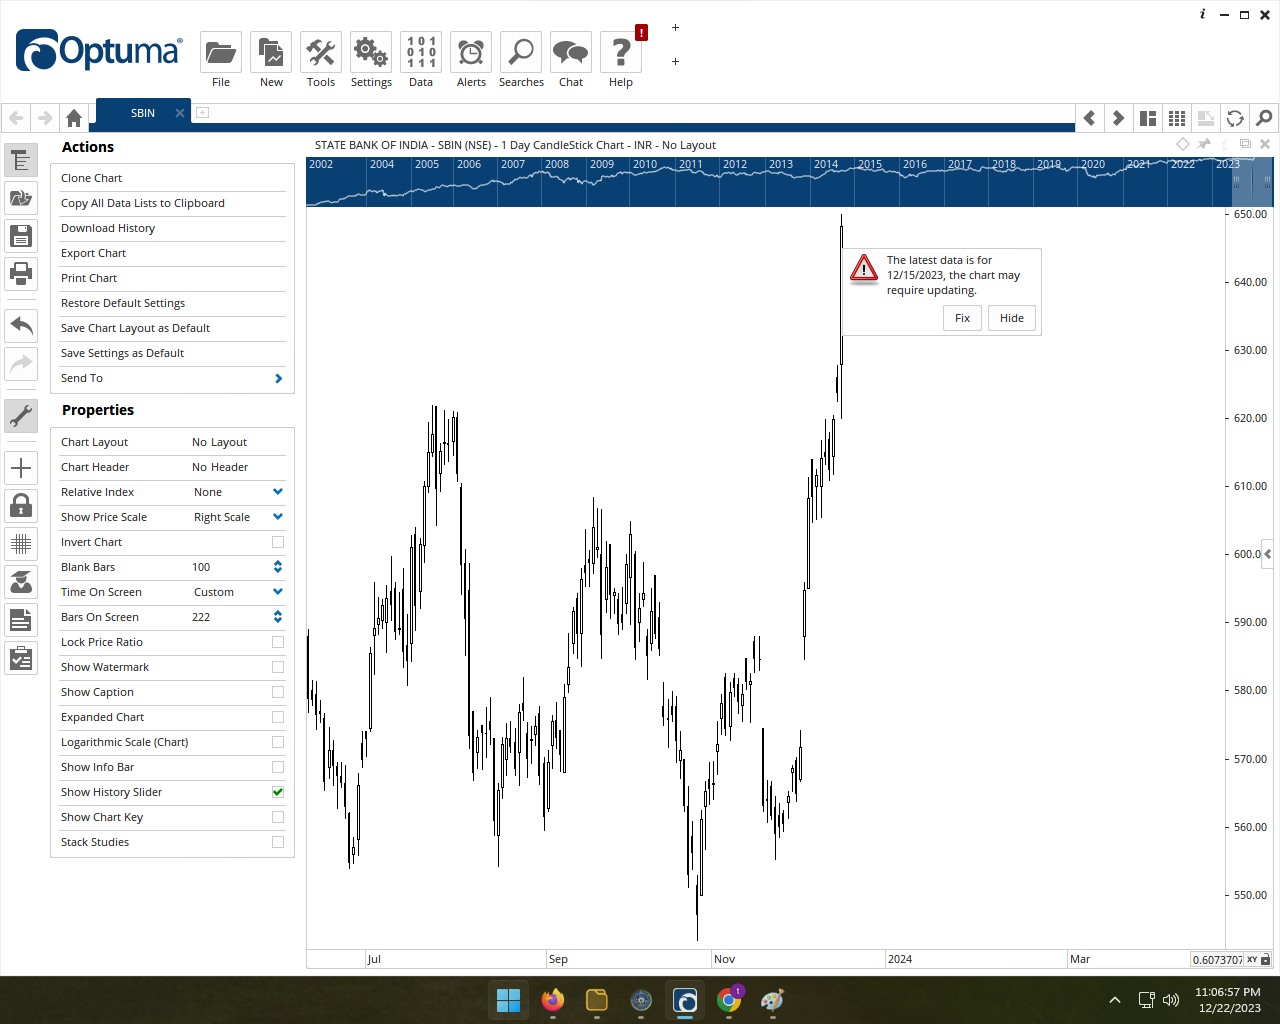Click Chart Header value No Header
Image resolution: width=1280 pixels, height=1024 pixels.
coord(220,467)
